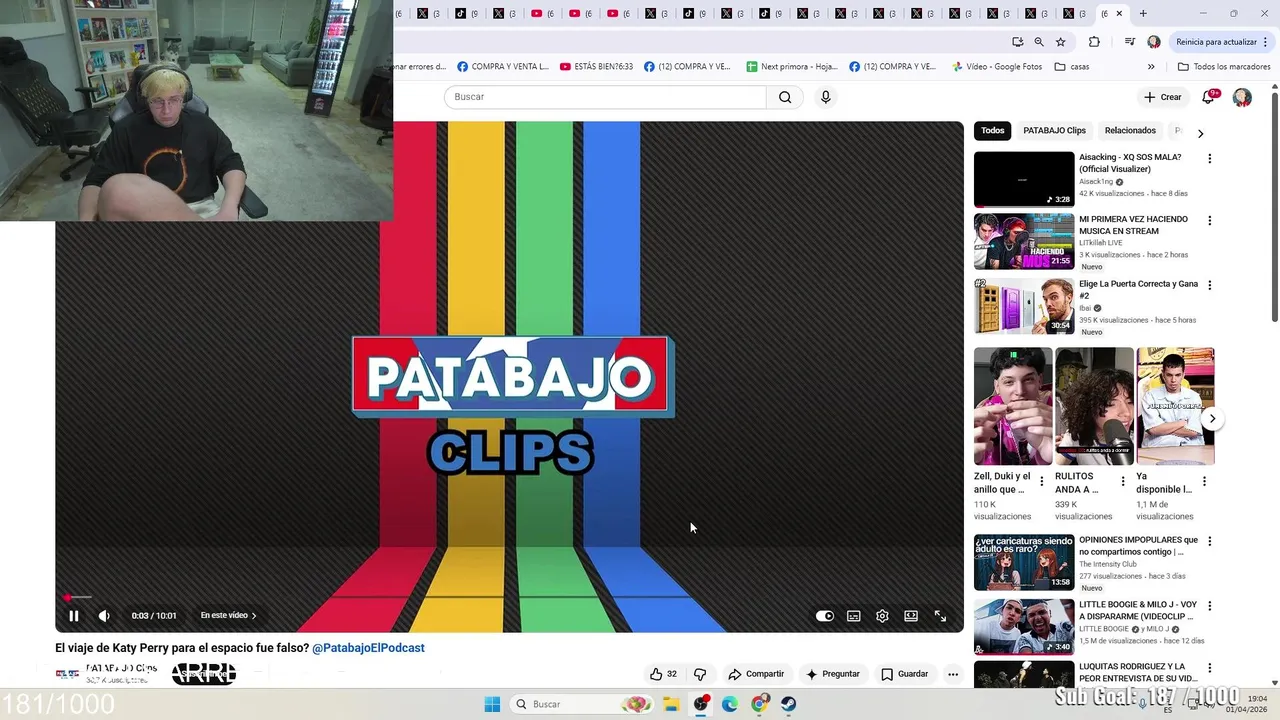The image size is (1280, 720).
Task: Open options for The Intensity Club video
Action: point(1209,541)
